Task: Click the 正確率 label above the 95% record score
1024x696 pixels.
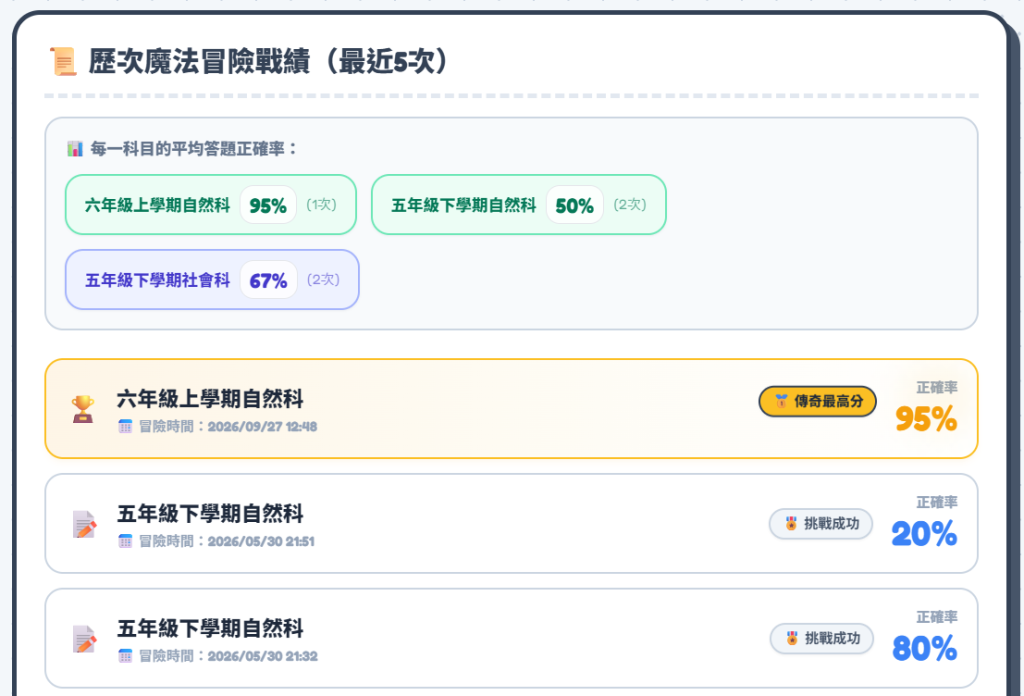Action: pyautogui.click(x=937, y=388)
